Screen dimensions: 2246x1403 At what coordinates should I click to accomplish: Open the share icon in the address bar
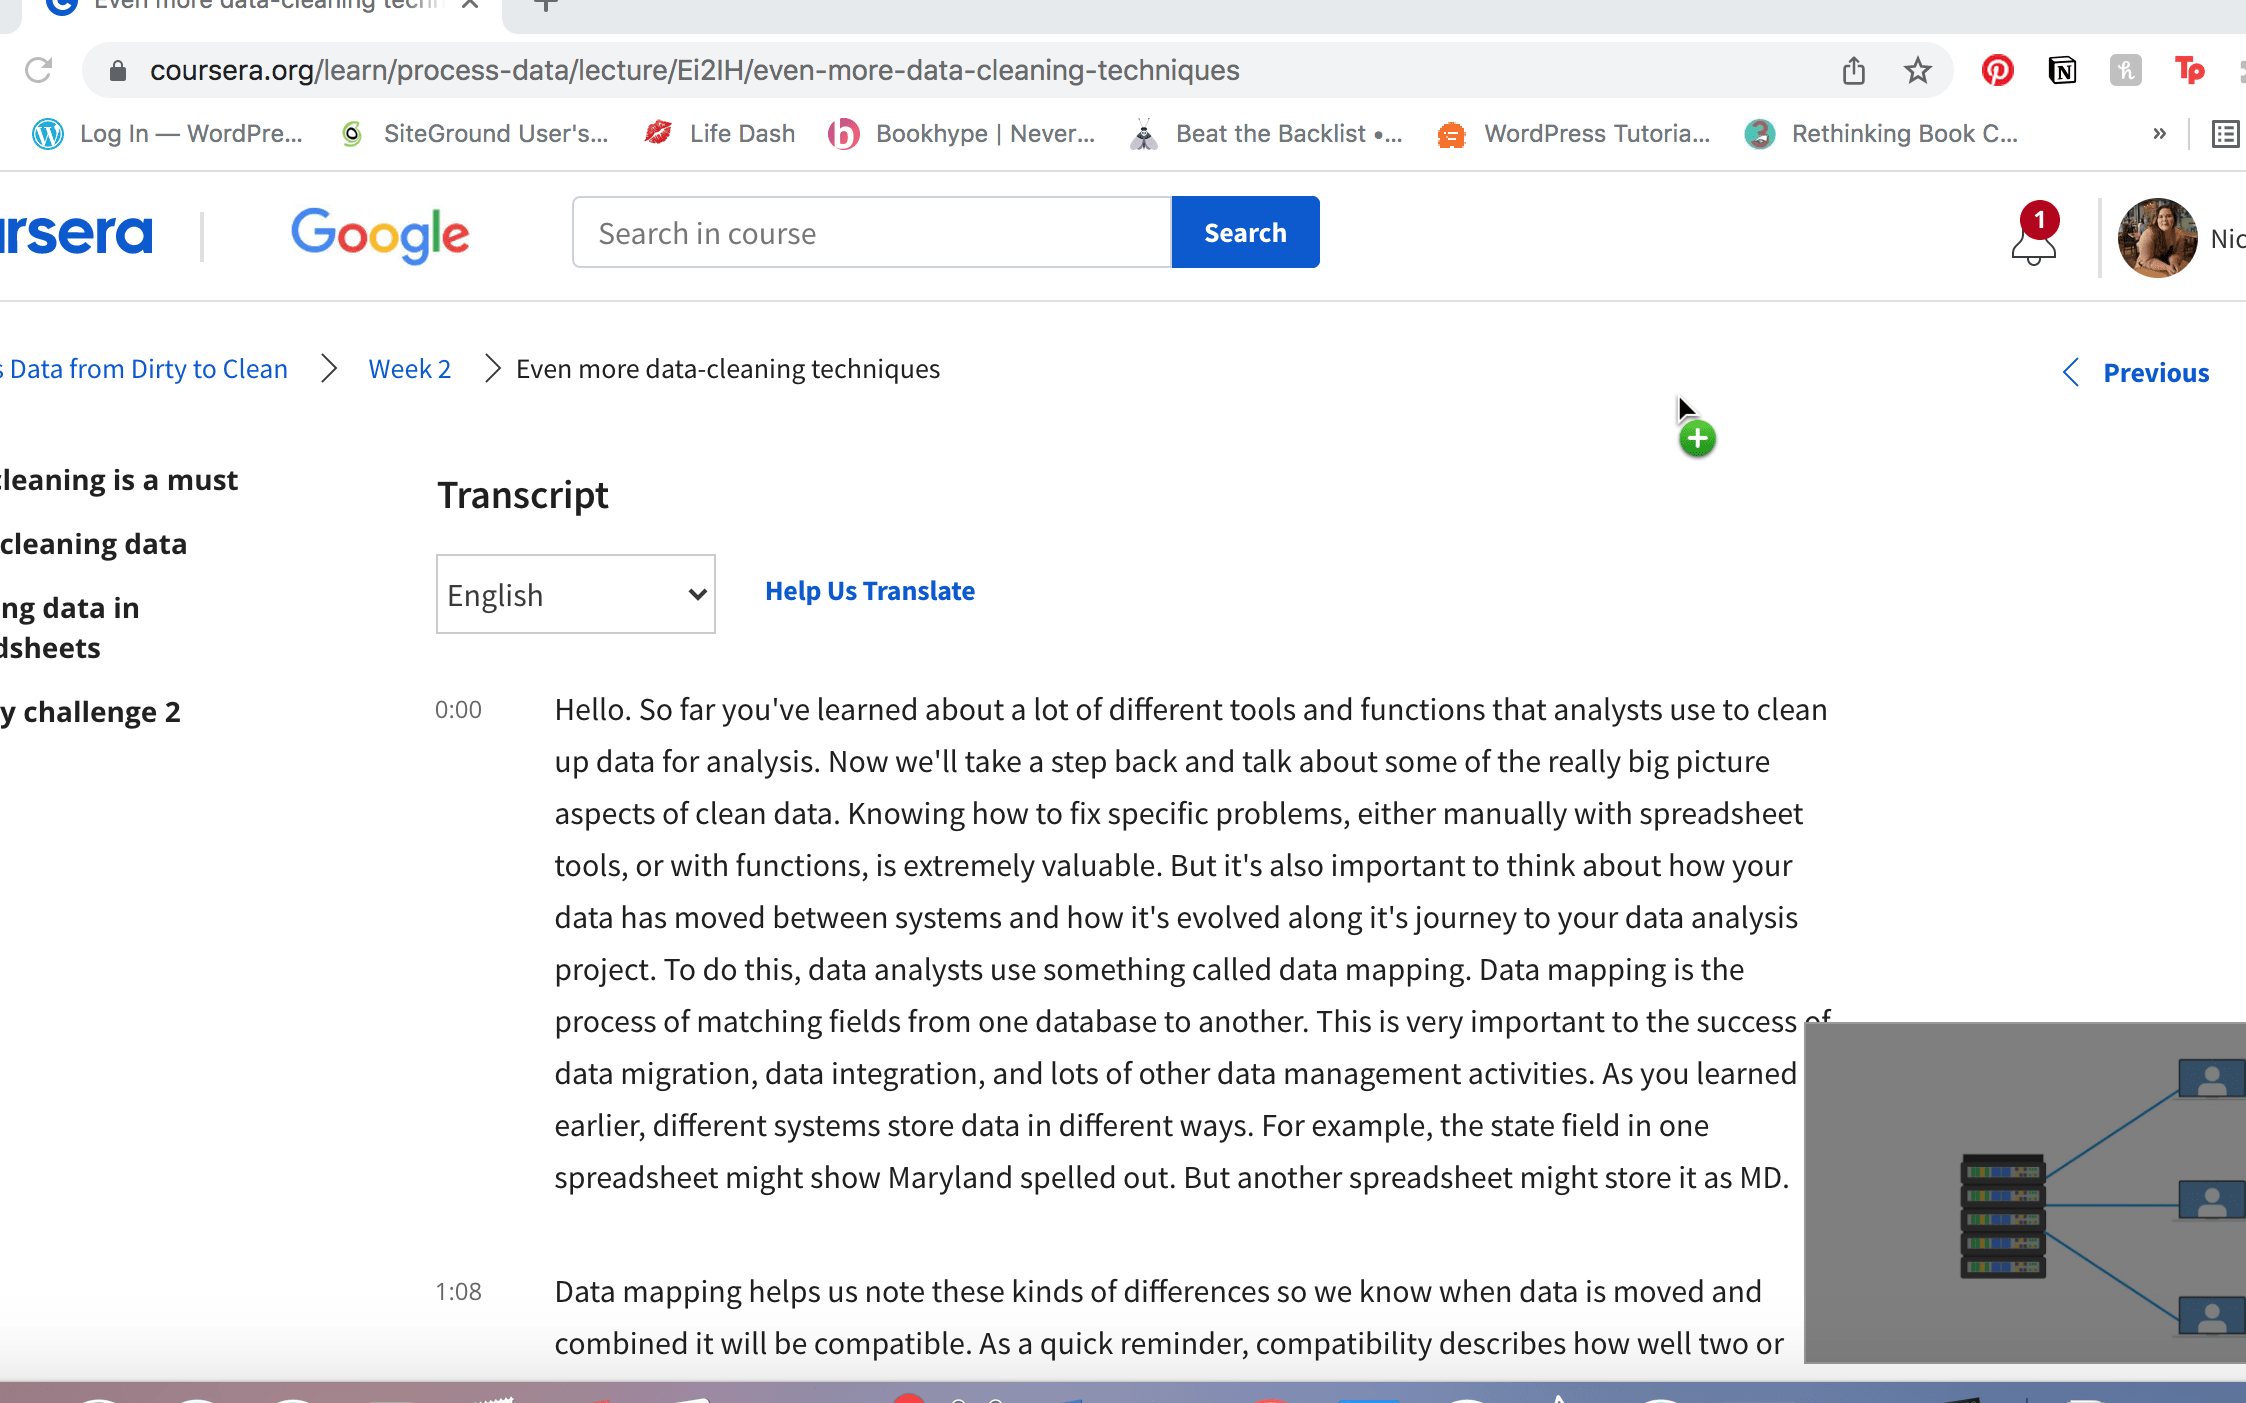point(1855,70)
